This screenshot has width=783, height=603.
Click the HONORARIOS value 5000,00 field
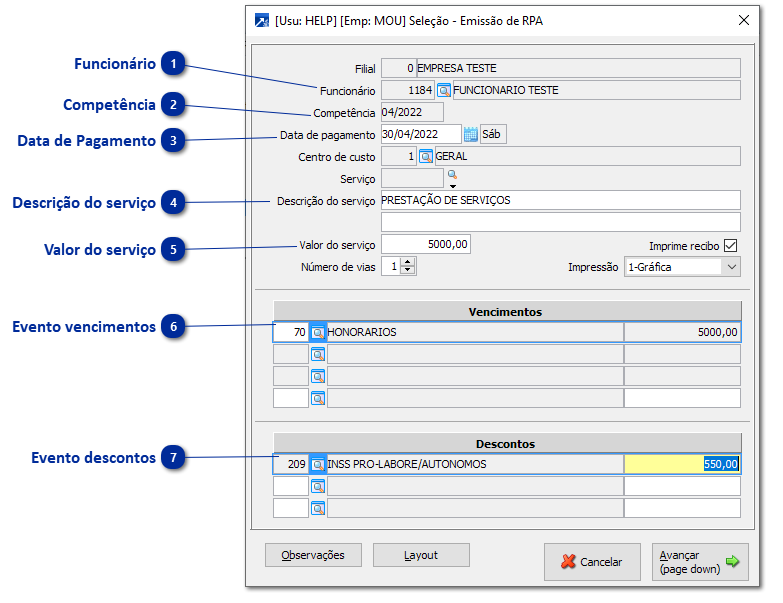coord(682,332)
